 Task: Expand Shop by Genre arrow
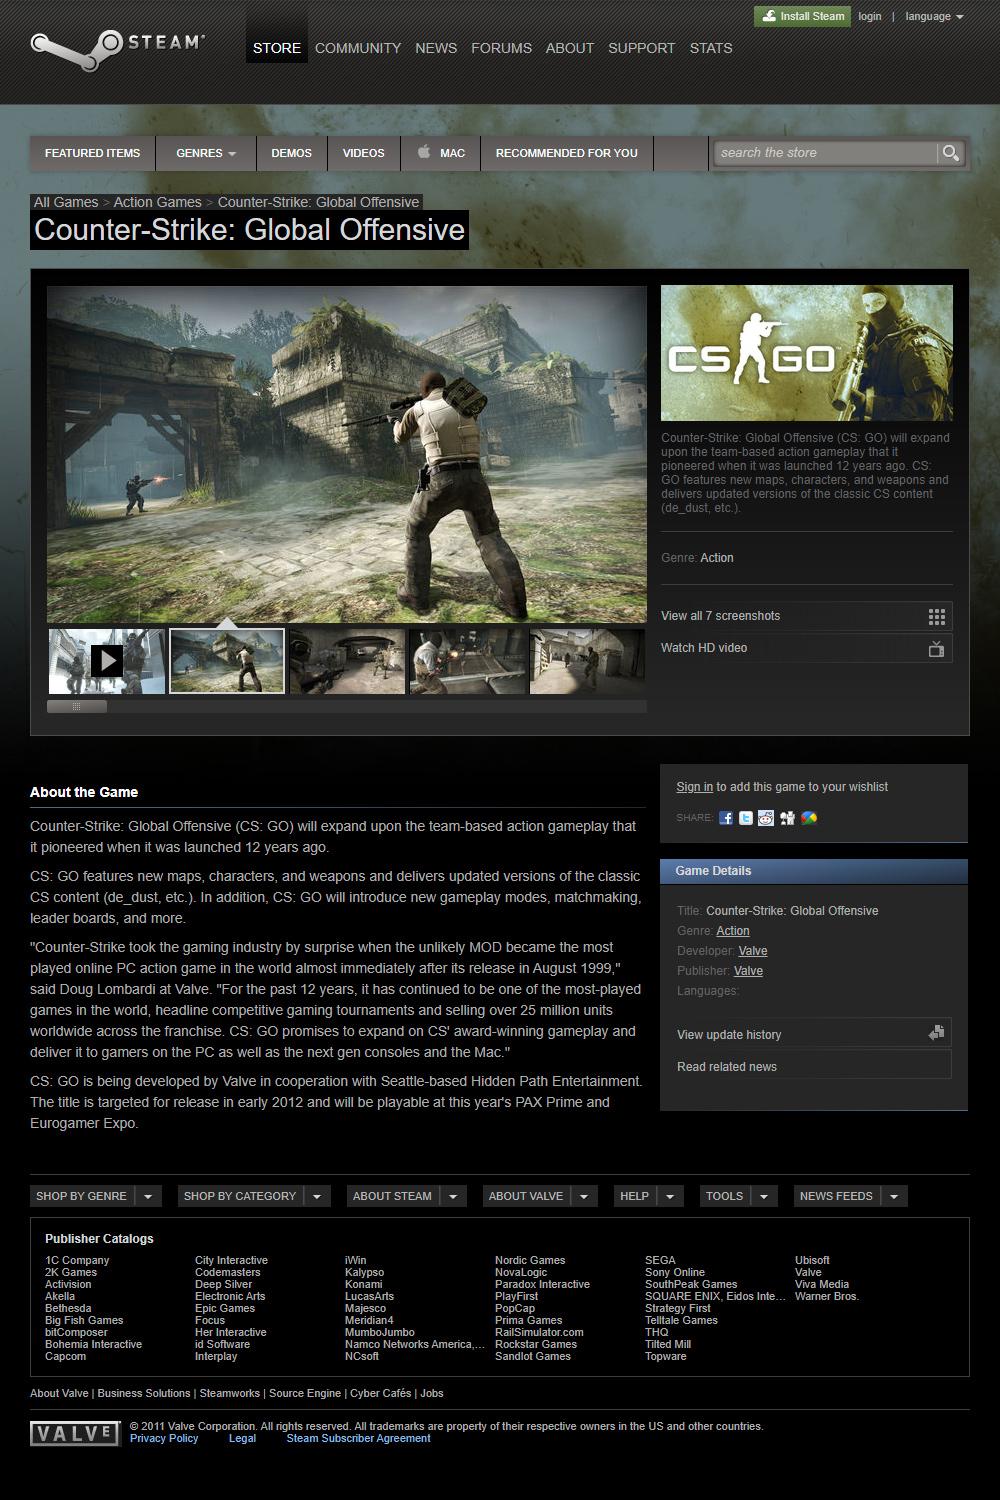[x=147, y=1196]
